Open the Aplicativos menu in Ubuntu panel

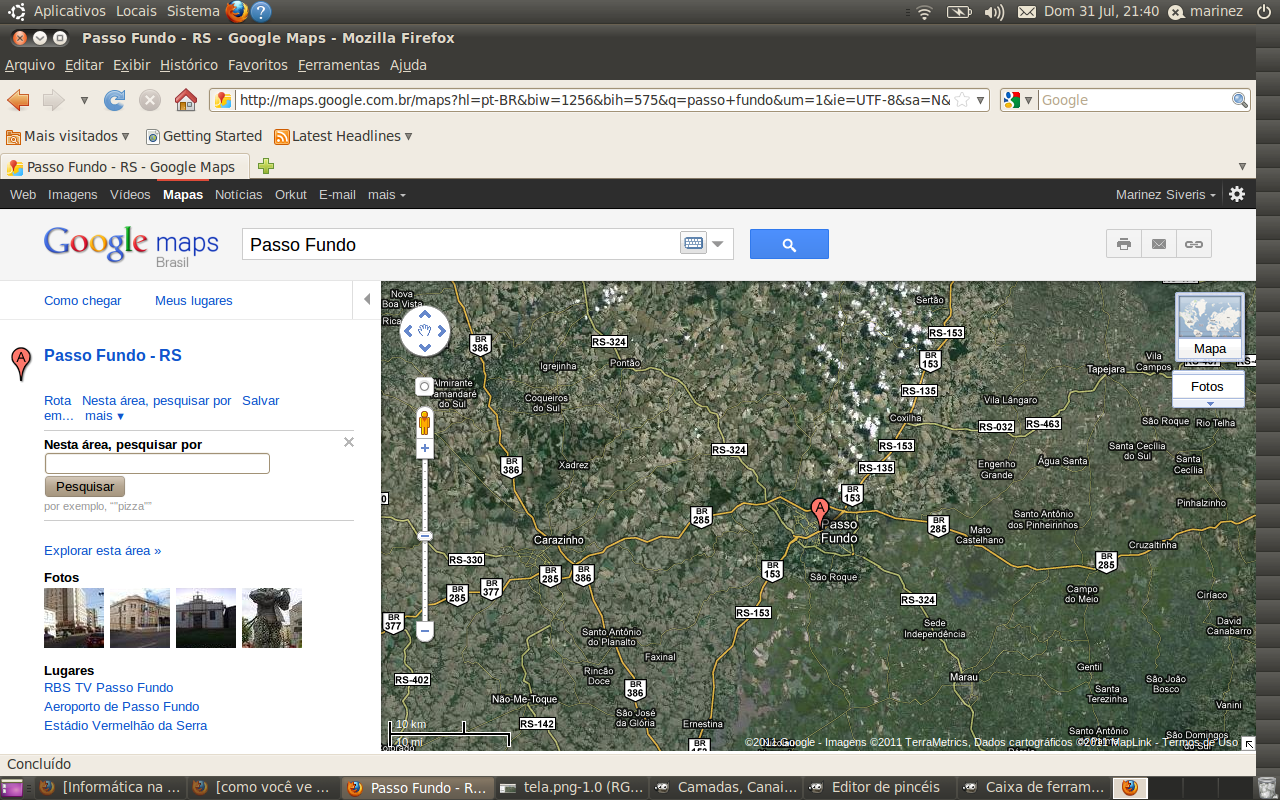coord(70,11)
